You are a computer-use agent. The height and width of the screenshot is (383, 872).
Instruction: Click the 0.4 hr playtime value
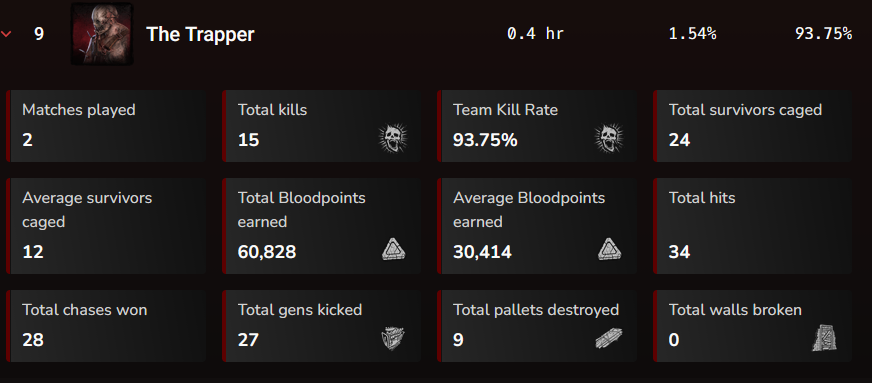(x=536, y=34)
